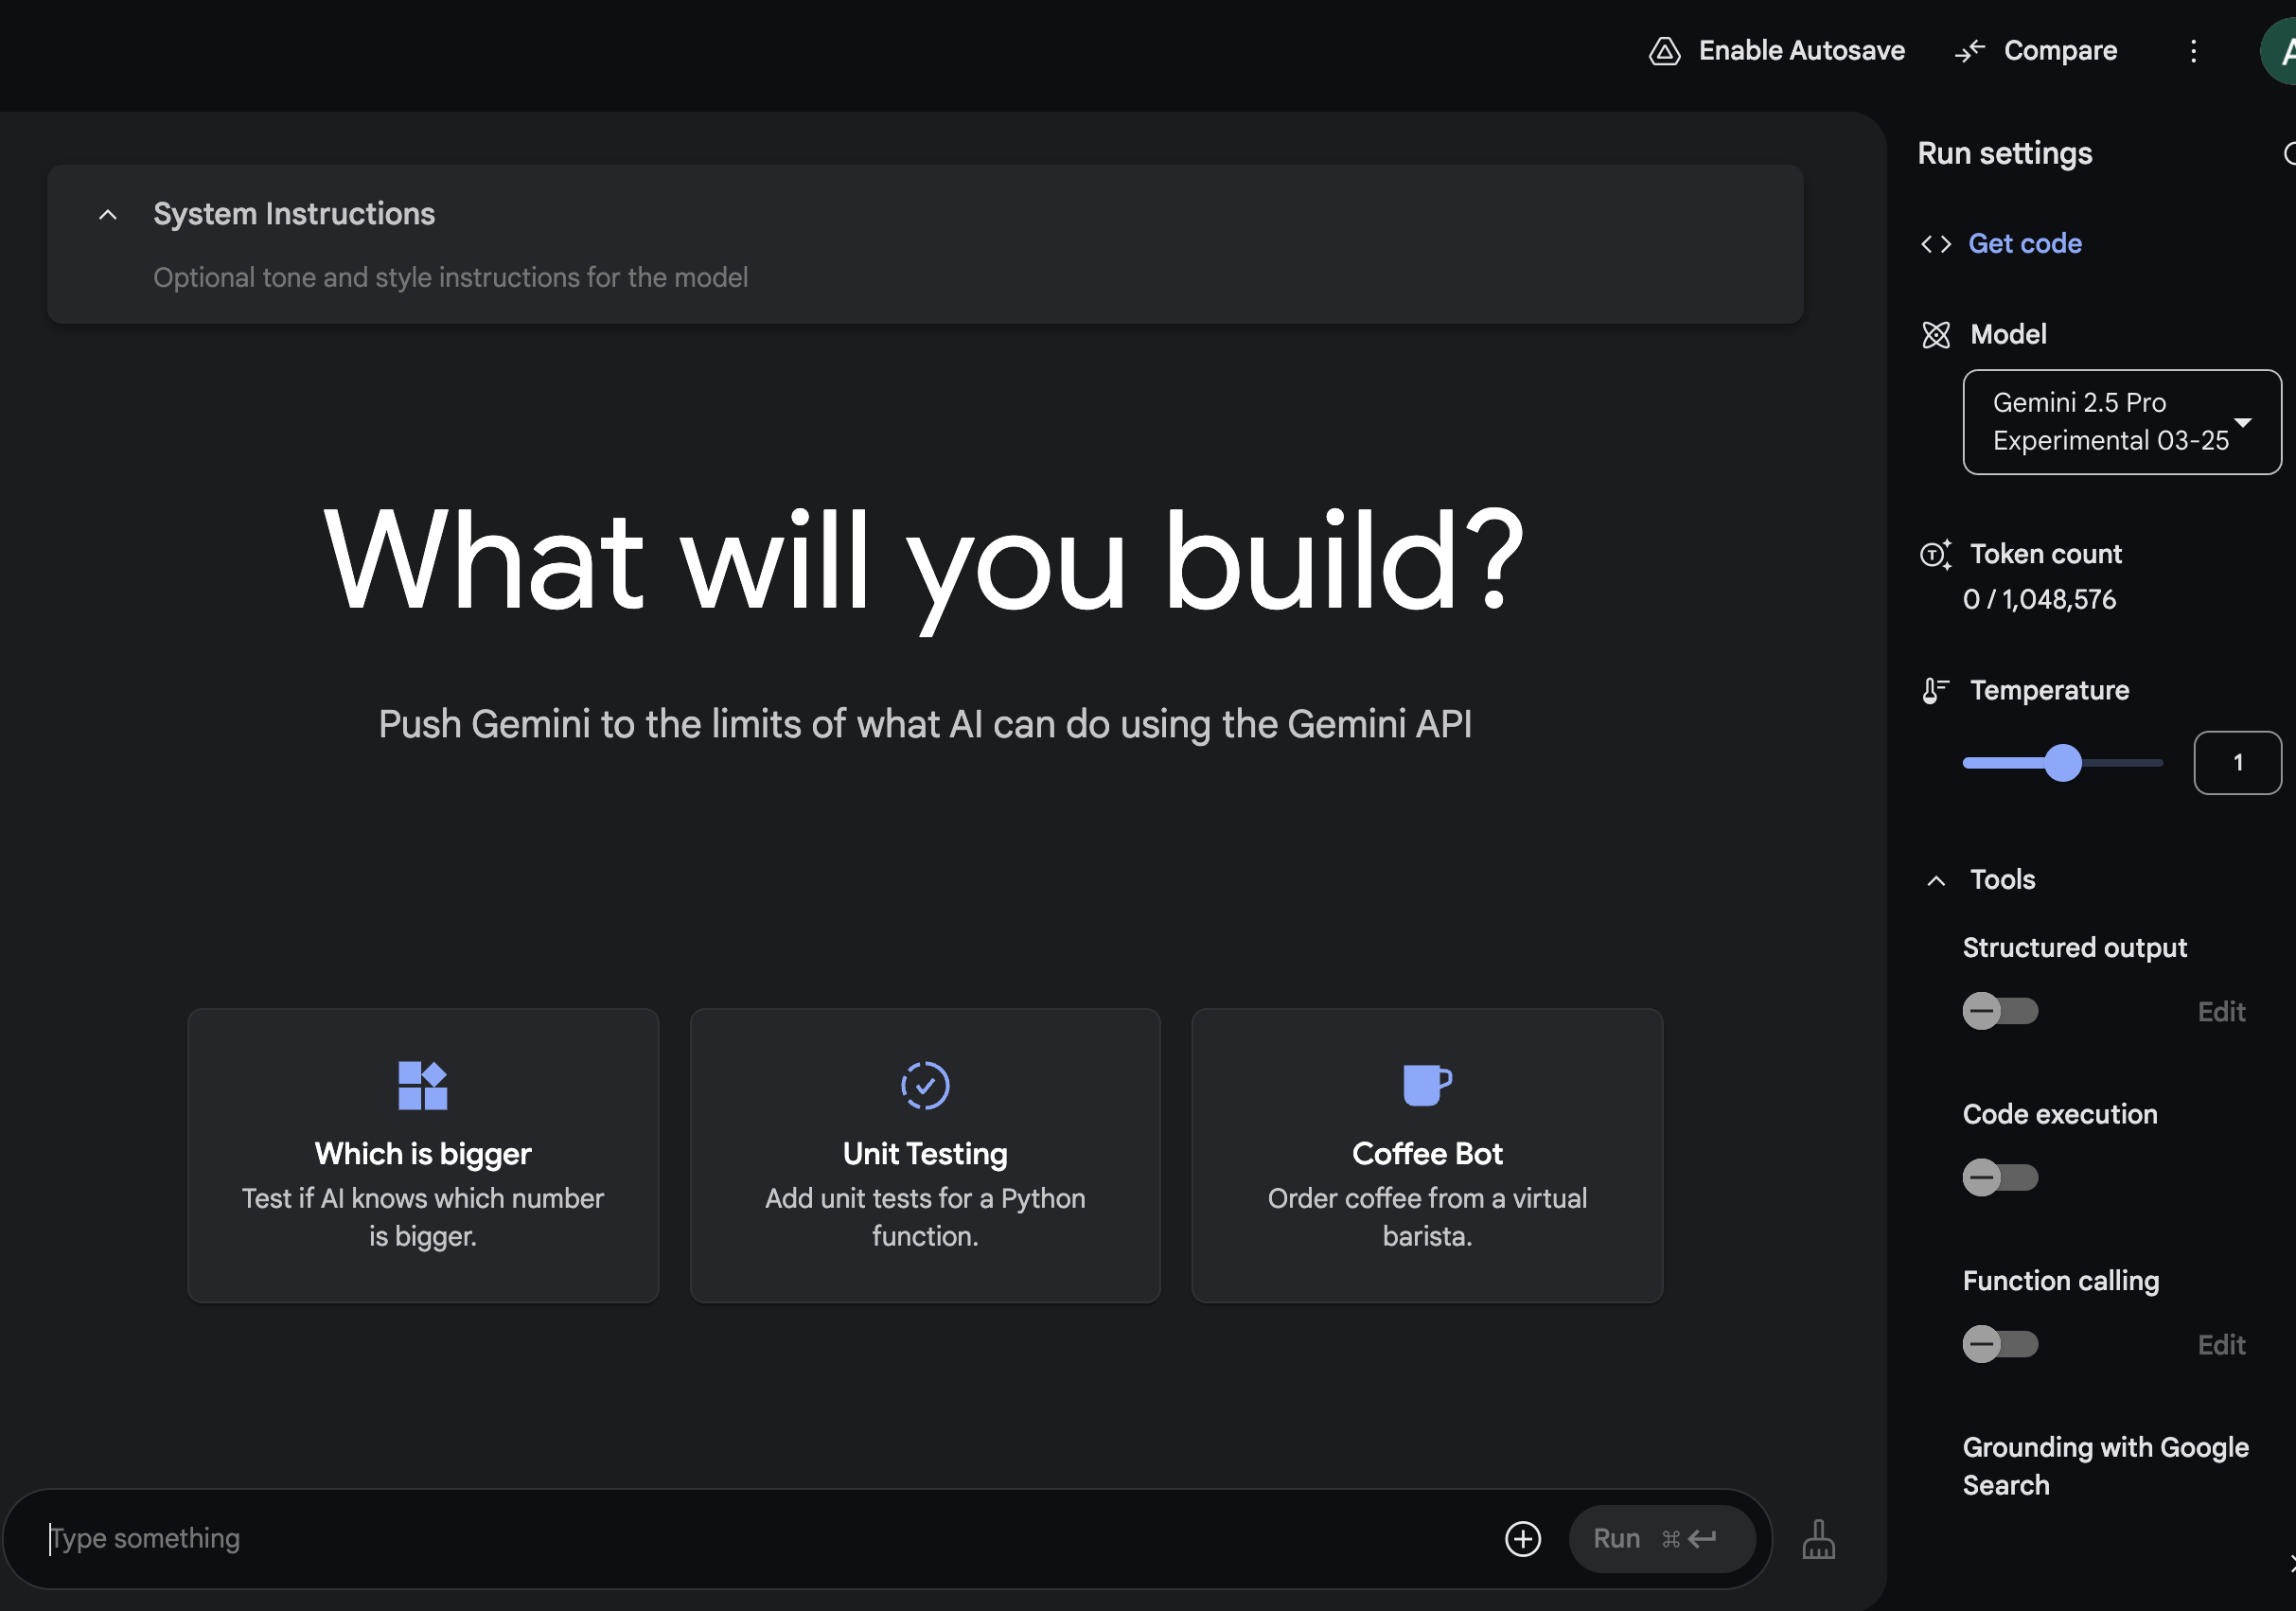Open the Gemini 2.5 Pro model dropdown
2296x1611 pixels.
tap(2122, 422)
